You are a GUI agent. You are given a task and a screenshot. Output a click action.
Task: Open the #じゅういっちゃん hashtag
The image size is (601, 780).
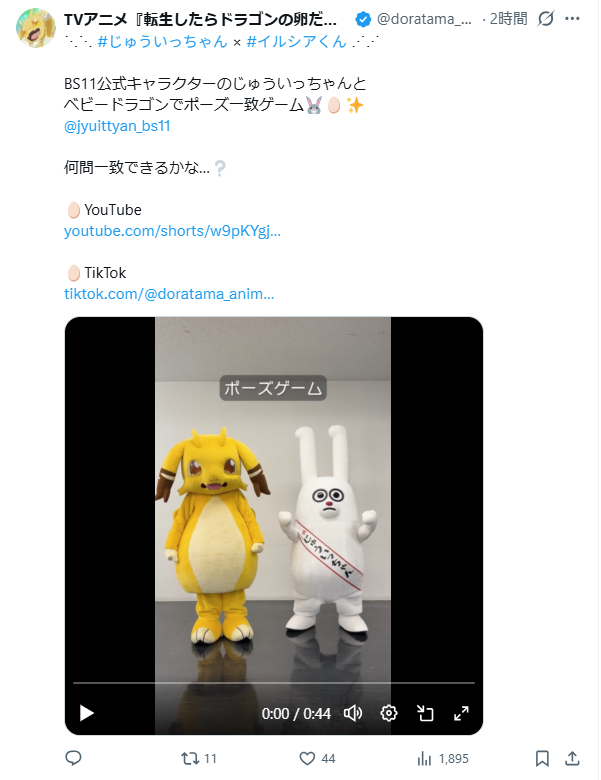162,41
